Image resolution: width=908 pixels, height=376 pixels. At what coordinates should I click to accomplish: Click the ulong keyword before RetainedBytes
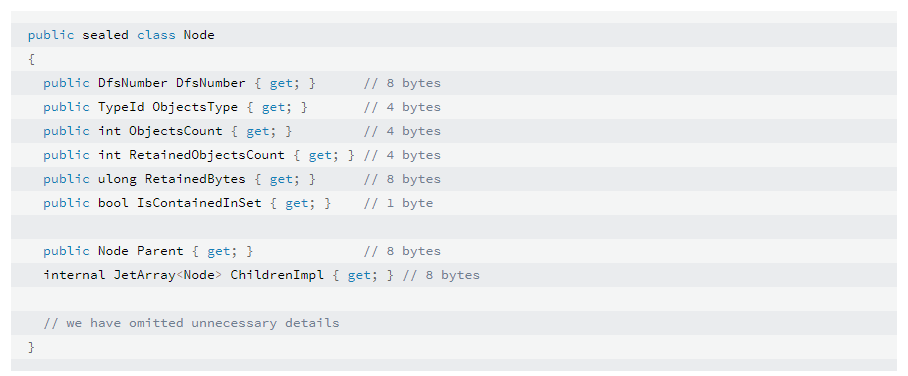point(118,179)
